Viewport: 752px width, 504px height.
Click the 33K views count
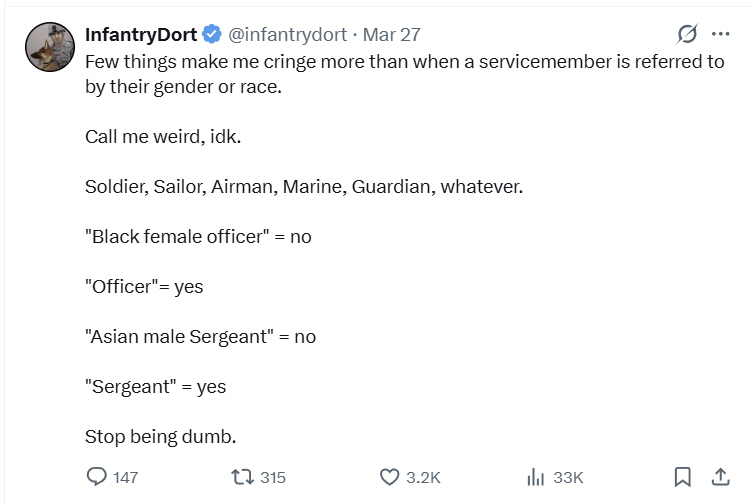pyautogui.click(x=568, y=477)
